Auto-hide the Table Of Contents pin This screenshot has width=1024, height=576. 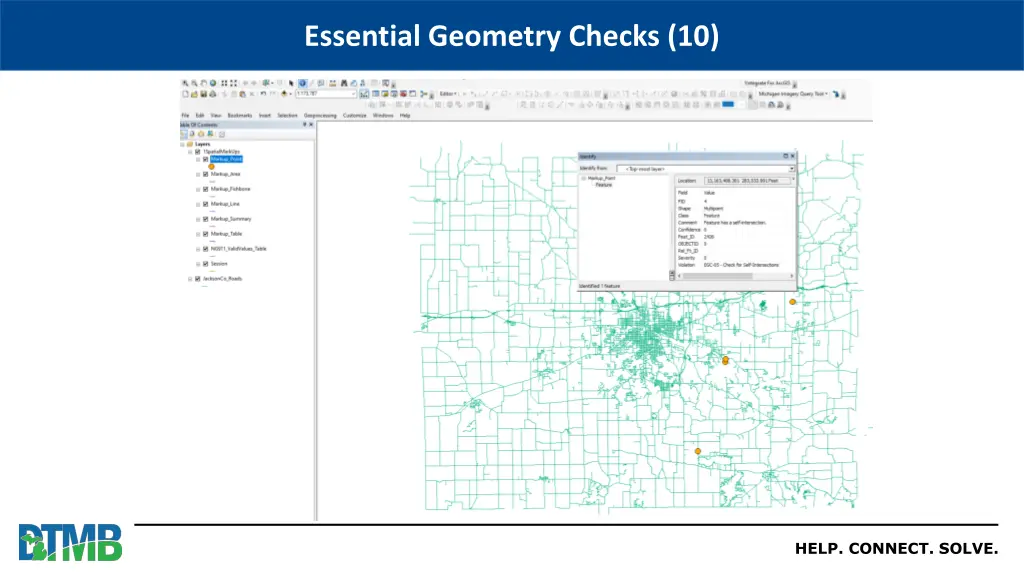pyautogui.click(x=304, y=125)
